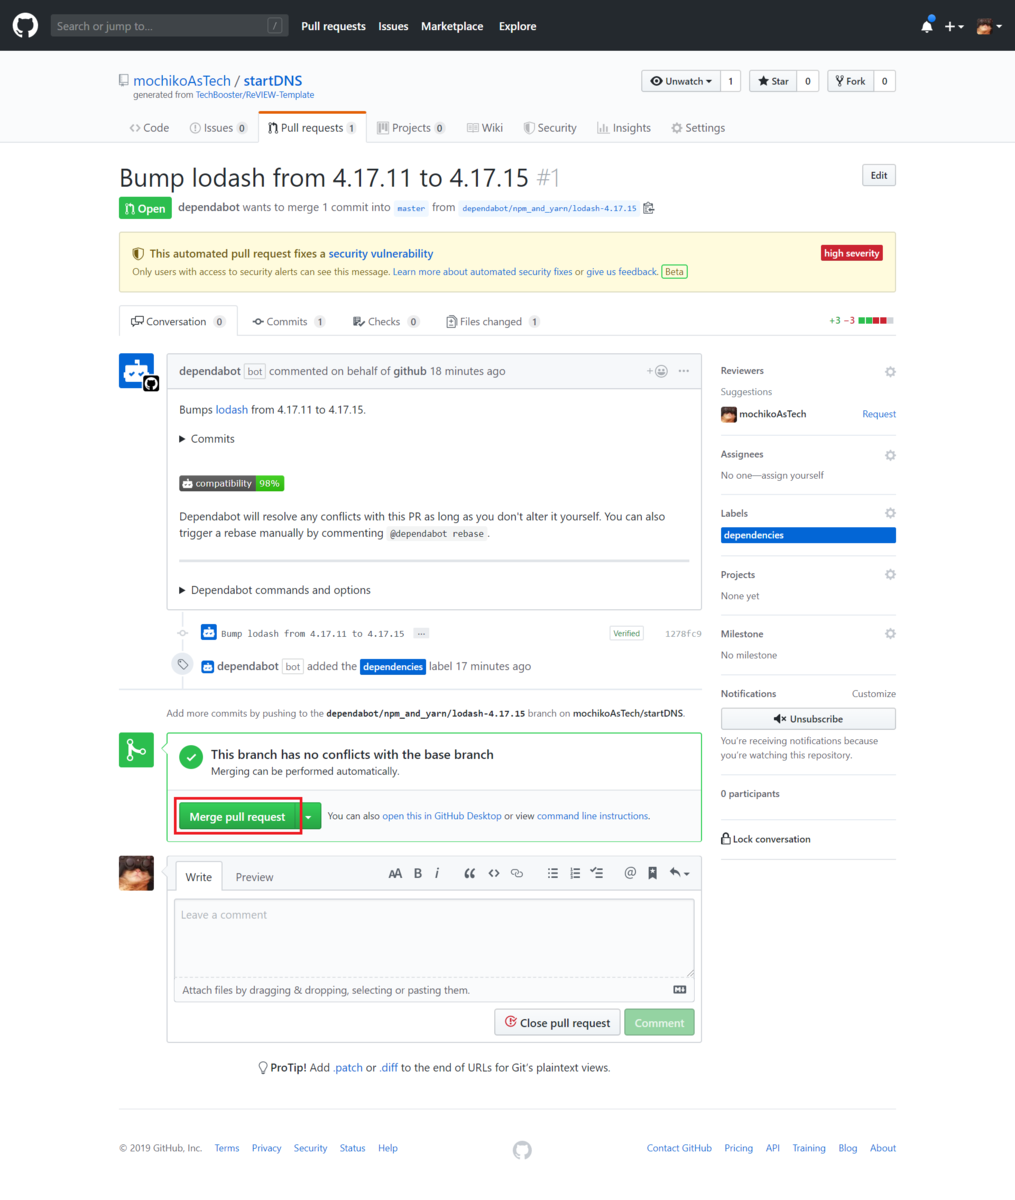The width and height of the screenshot is (1015, 1200).
Task: Click into the Leave a comment box
Action: point(434,938)
